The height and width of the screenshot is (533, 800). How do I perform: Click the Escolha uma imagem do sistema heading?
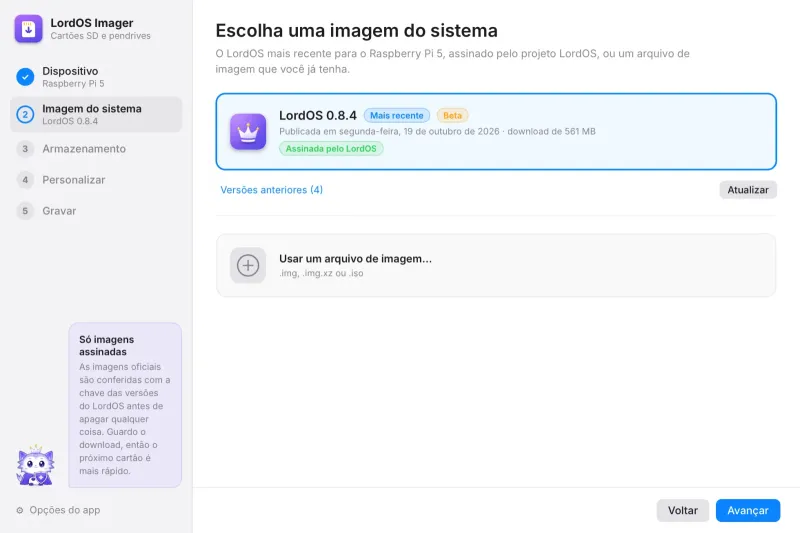click(356, 31)
